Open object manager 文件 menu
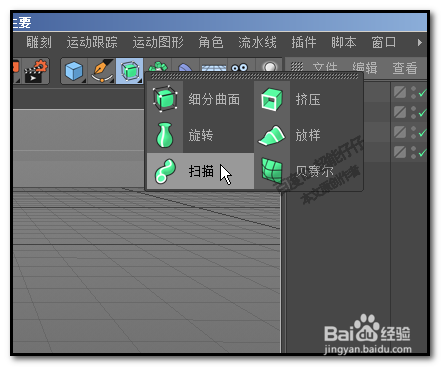This screenshot has height=367, width=441. pyautogui.click(x=325, y=68)
